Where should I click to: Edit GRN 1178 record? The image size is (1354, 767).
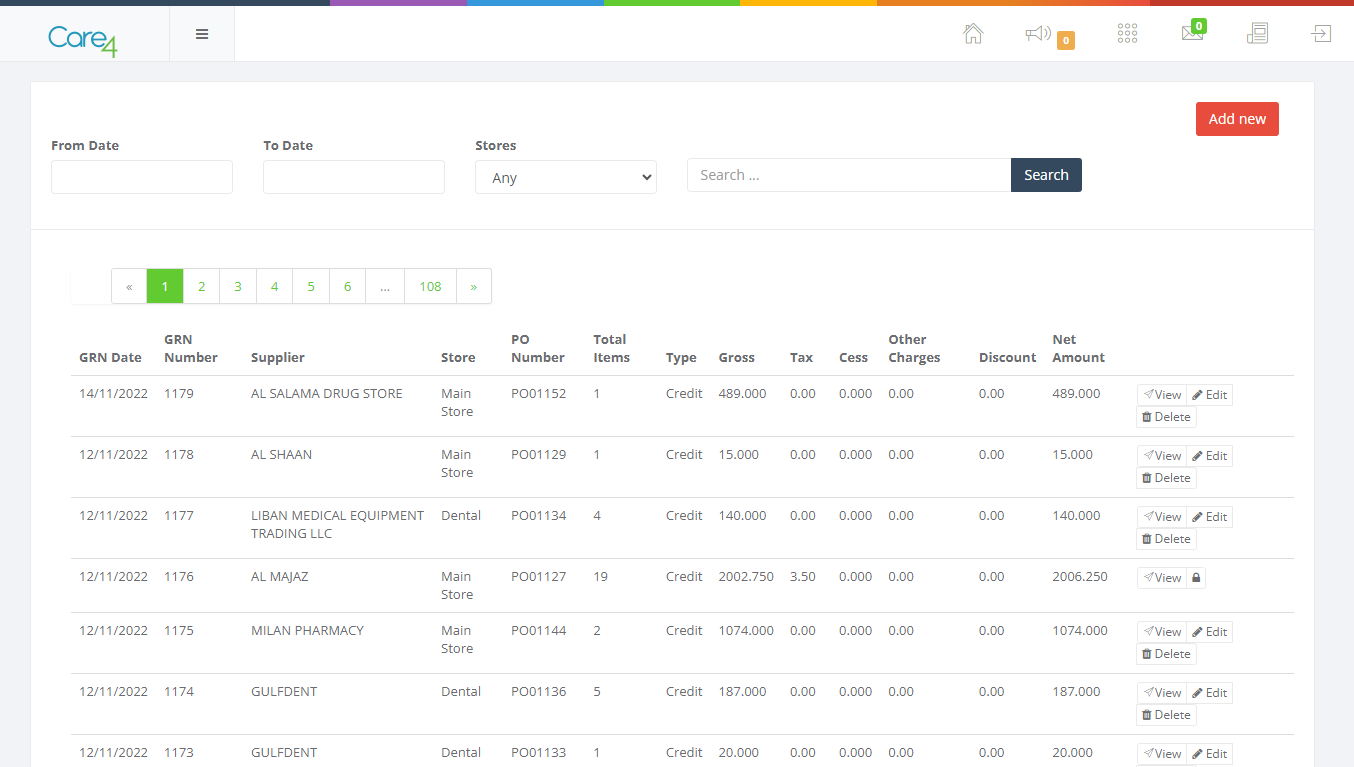[x=1210, y=456]
